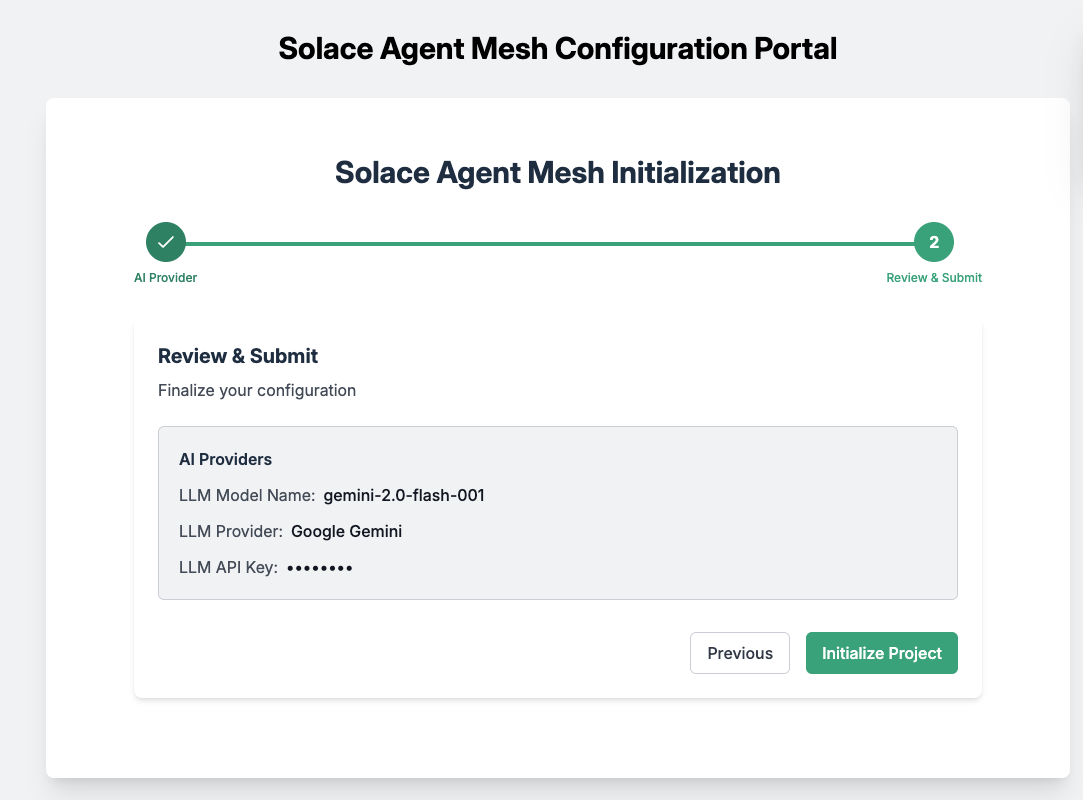This screenshot has width=1083, height=800.
Task: Click the LLM API Key label
Action: pos(228,567)
